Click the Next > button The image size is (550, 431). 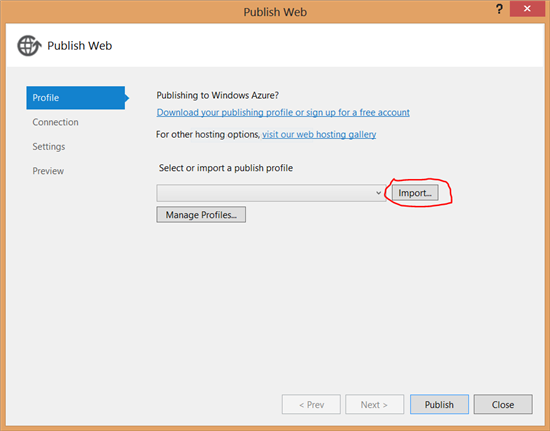(375, 404)
